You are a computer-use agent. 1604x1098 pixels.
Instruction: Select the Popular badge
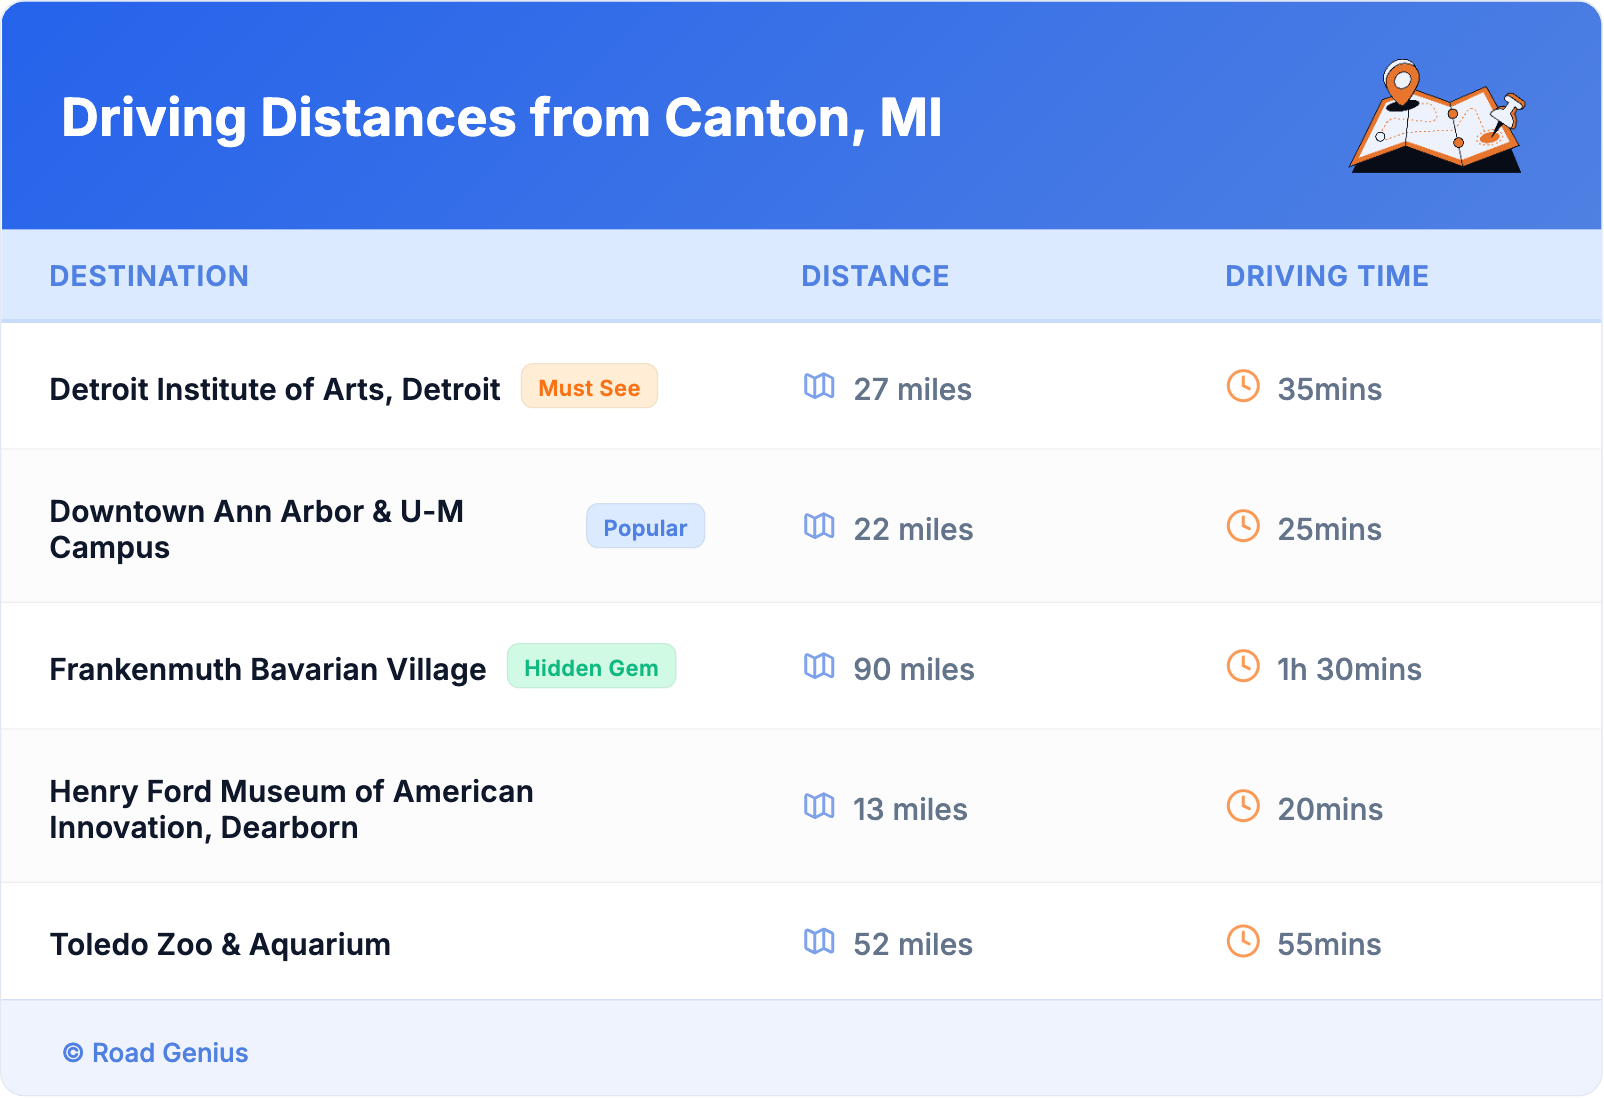click(x=645, y=527)
